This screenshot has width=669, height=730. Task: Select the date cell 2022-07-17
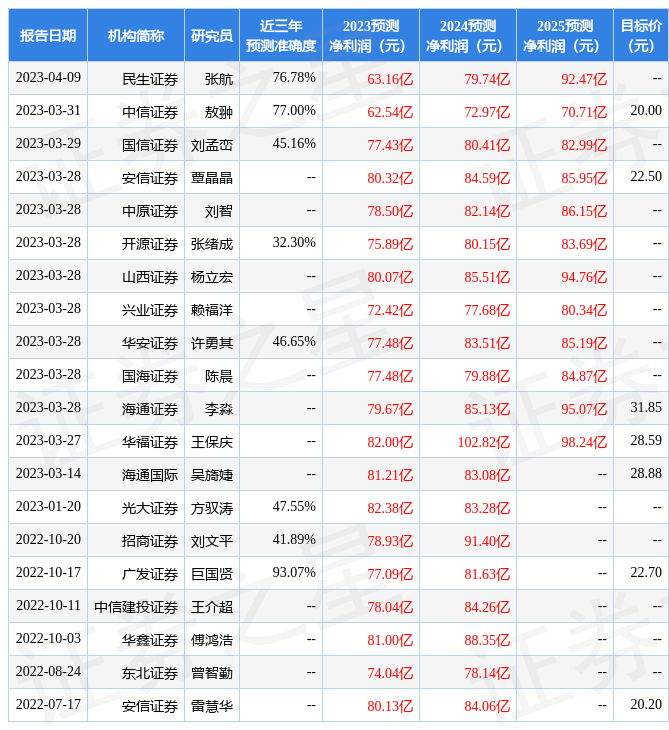coord(48,705)
